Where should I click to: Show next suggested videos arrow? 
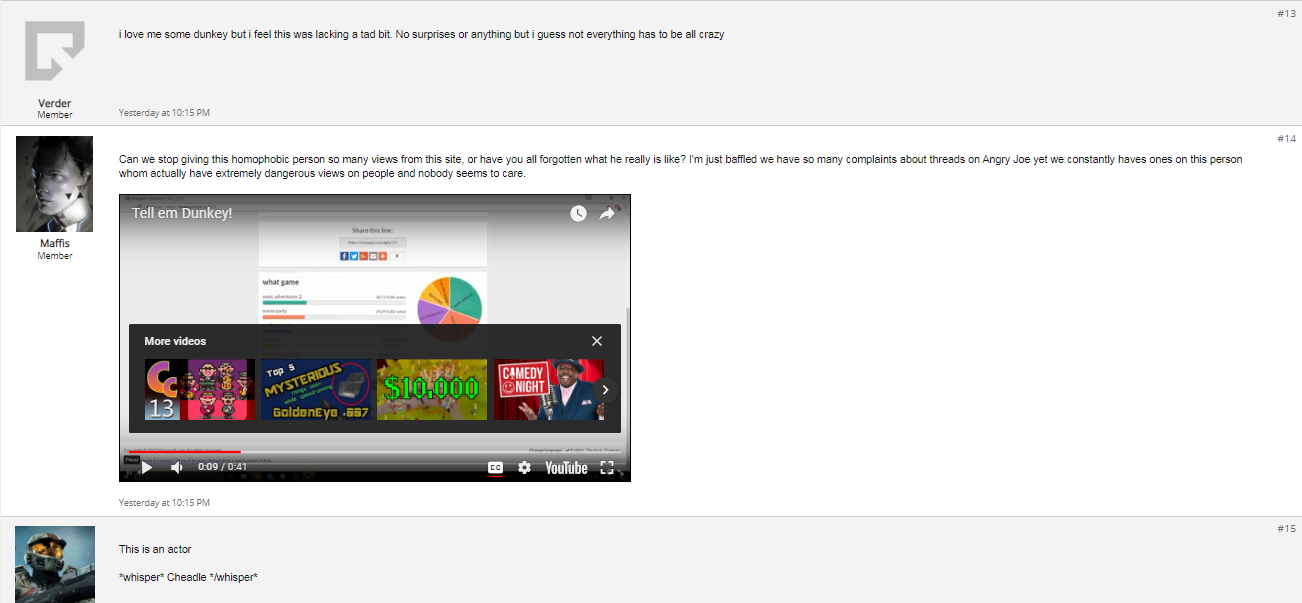pos(605,390)
